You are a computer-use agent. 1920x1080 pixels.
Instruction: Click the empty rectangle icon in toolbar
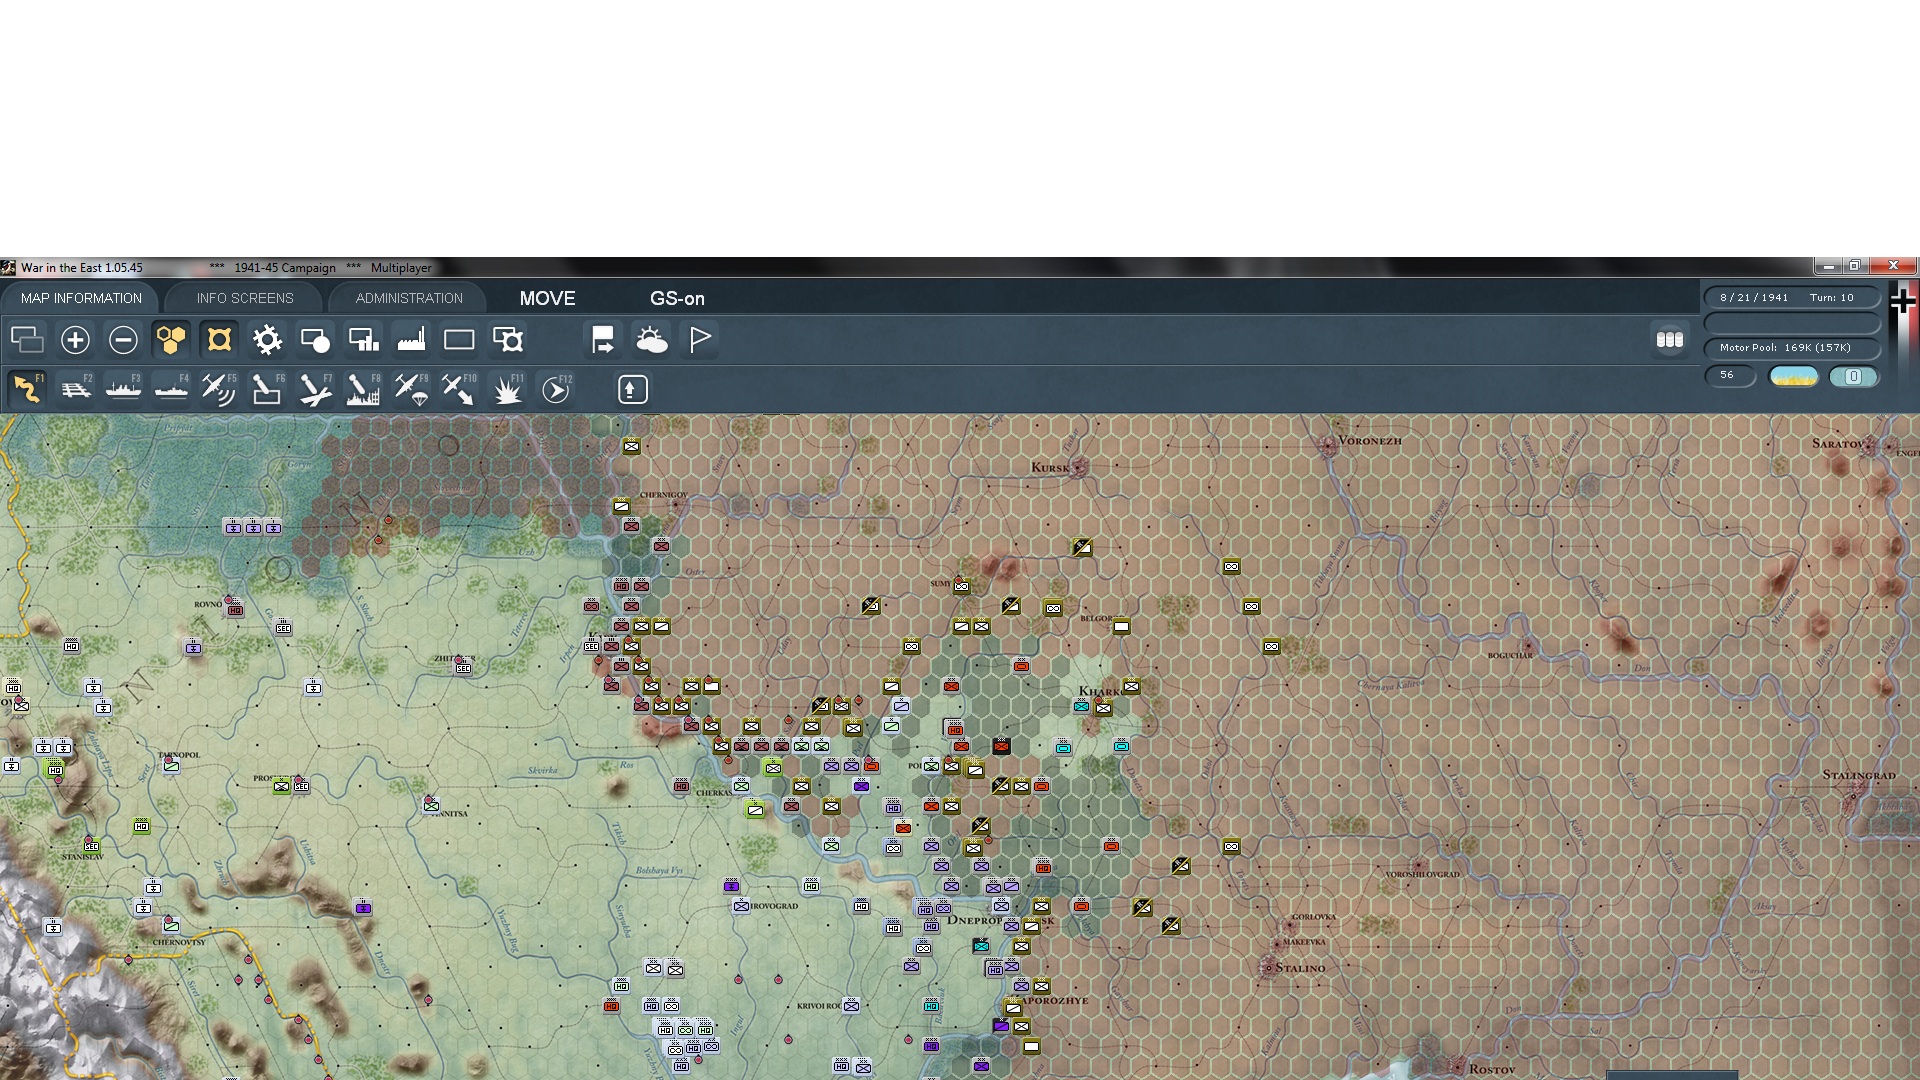[x=459, y=340]
